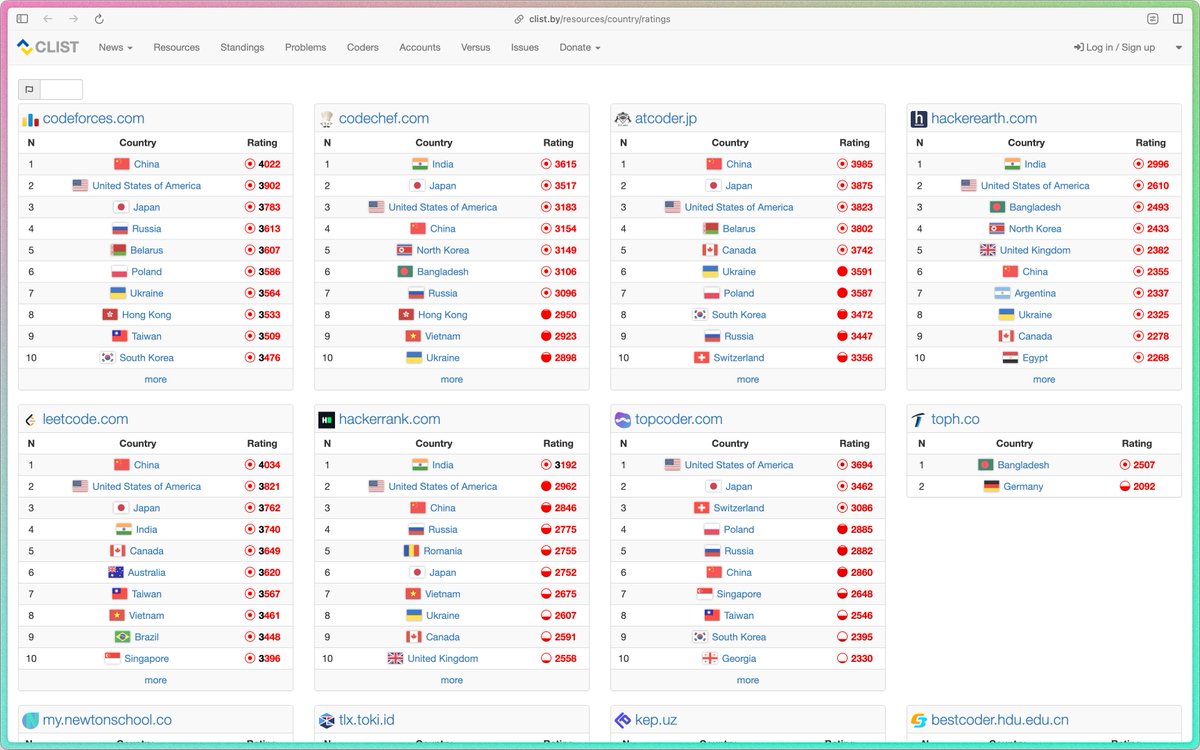1200x750 pixels.
Task: Click the leetcode.com logo icon
Action: pyautogui.click(x=30, y=420)
